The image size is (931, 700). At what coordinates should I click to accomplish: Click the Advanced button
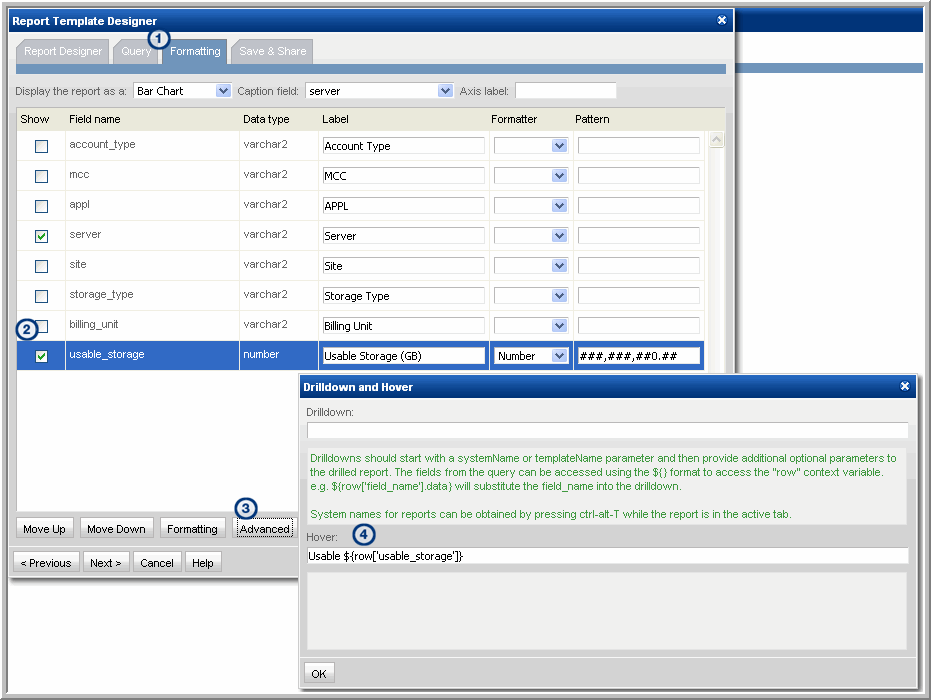(x=264, y=529)
